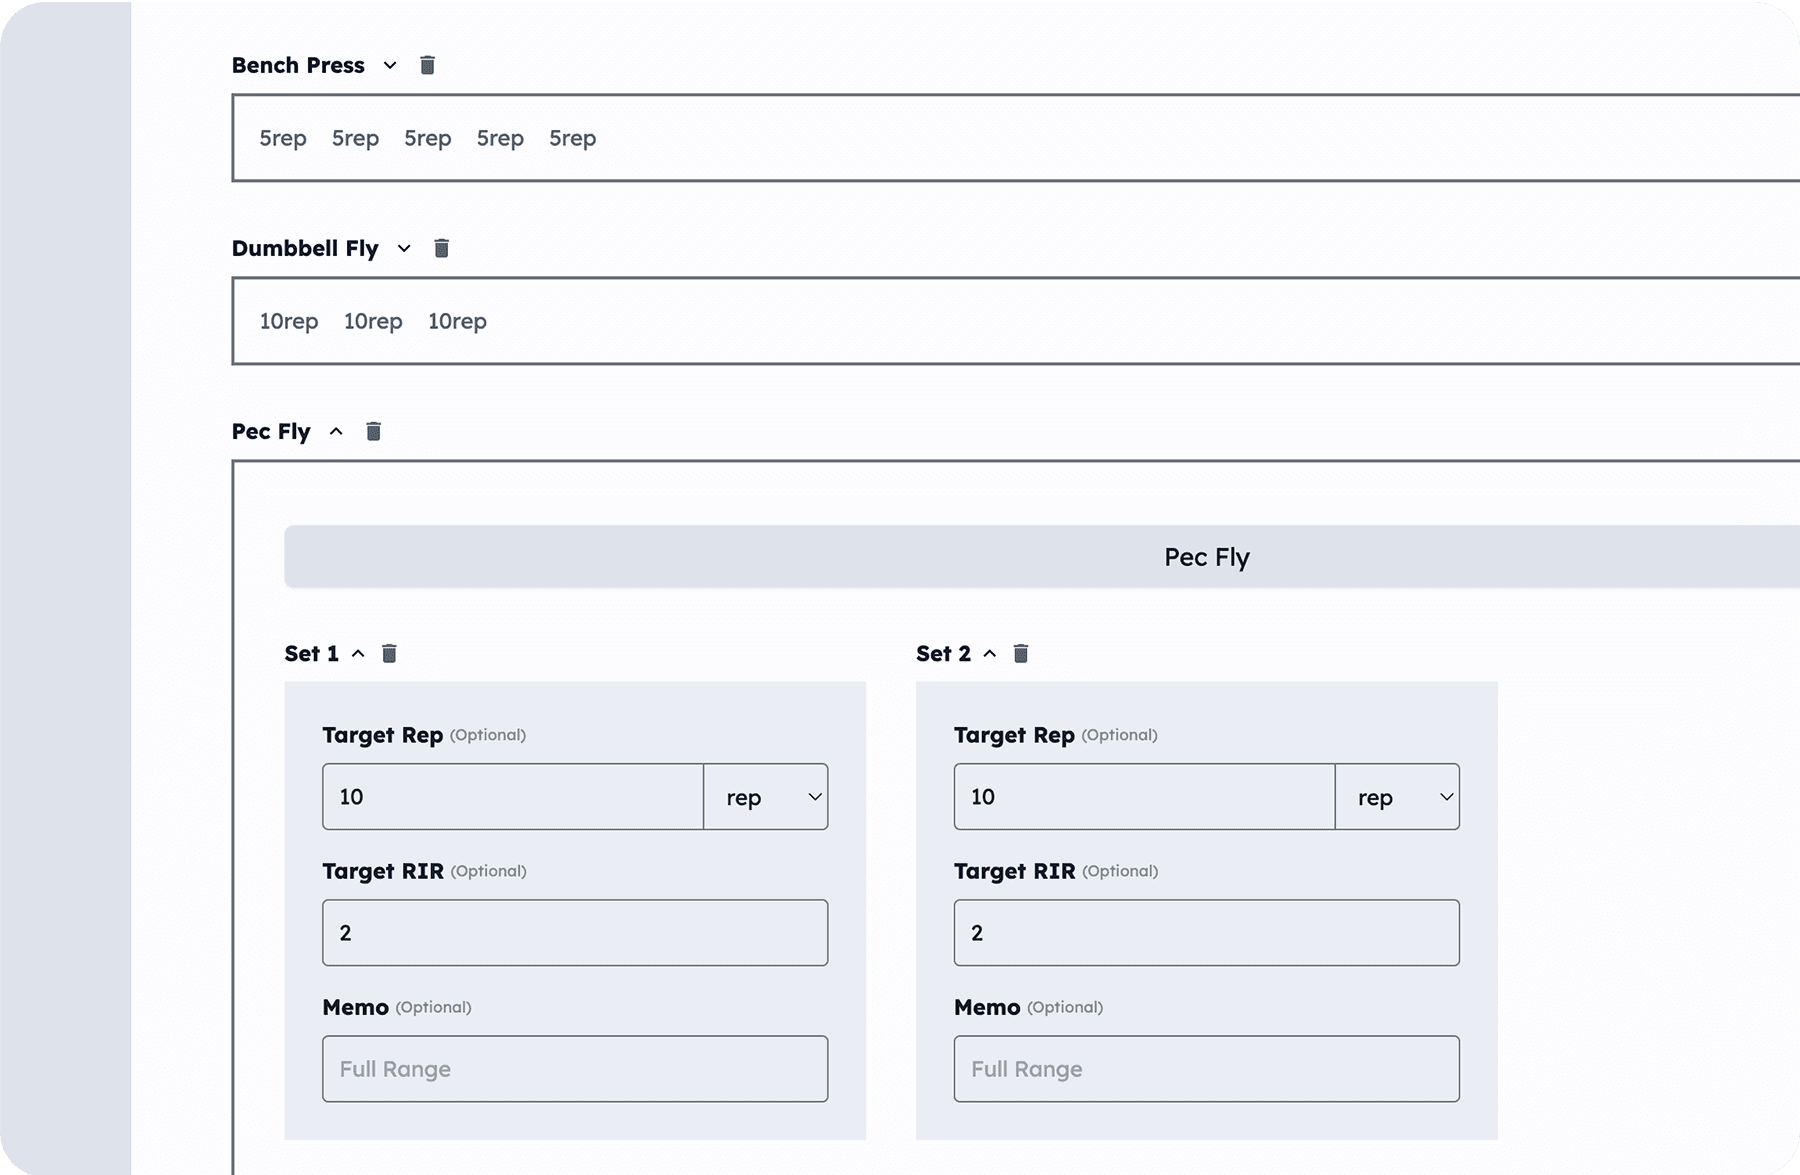The image size is (1800, 1175).
Task: Click the Bench Press title
Action: pyautogui.click(x=298, y=65)
